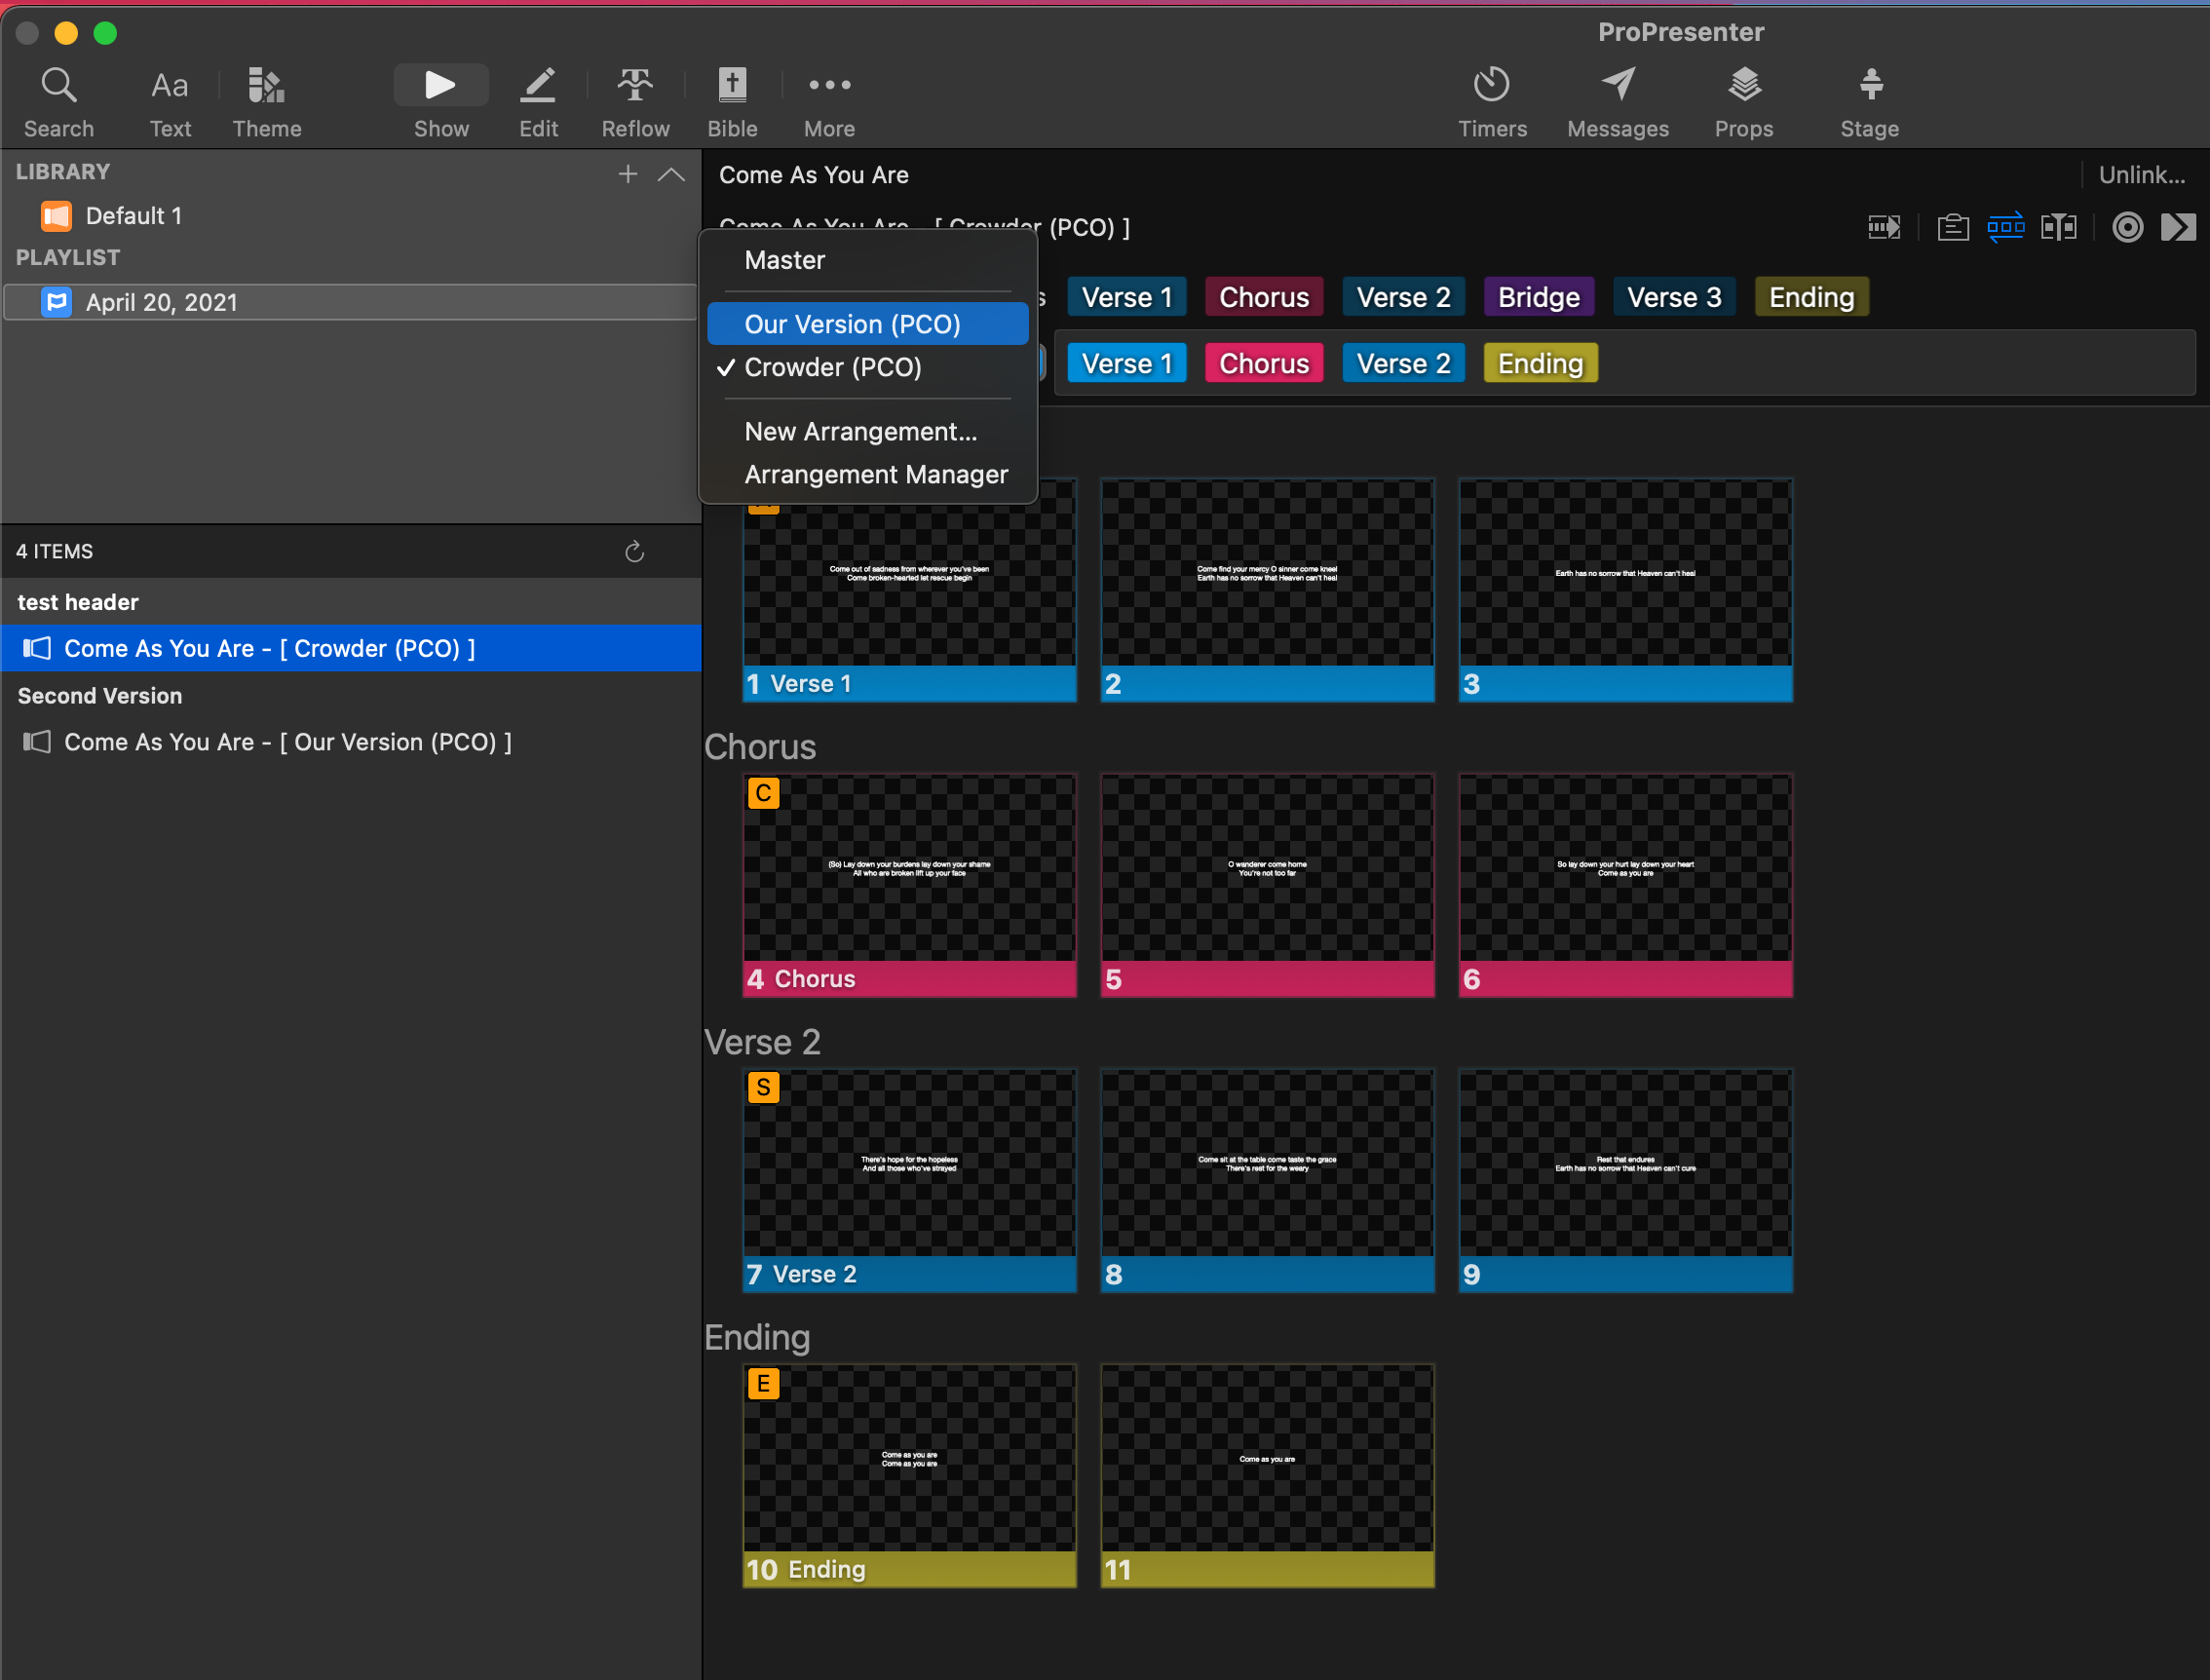Click Verse 2 in arrangement sequence
The image size is (2210, 1680).
[x=1403, y=363]
